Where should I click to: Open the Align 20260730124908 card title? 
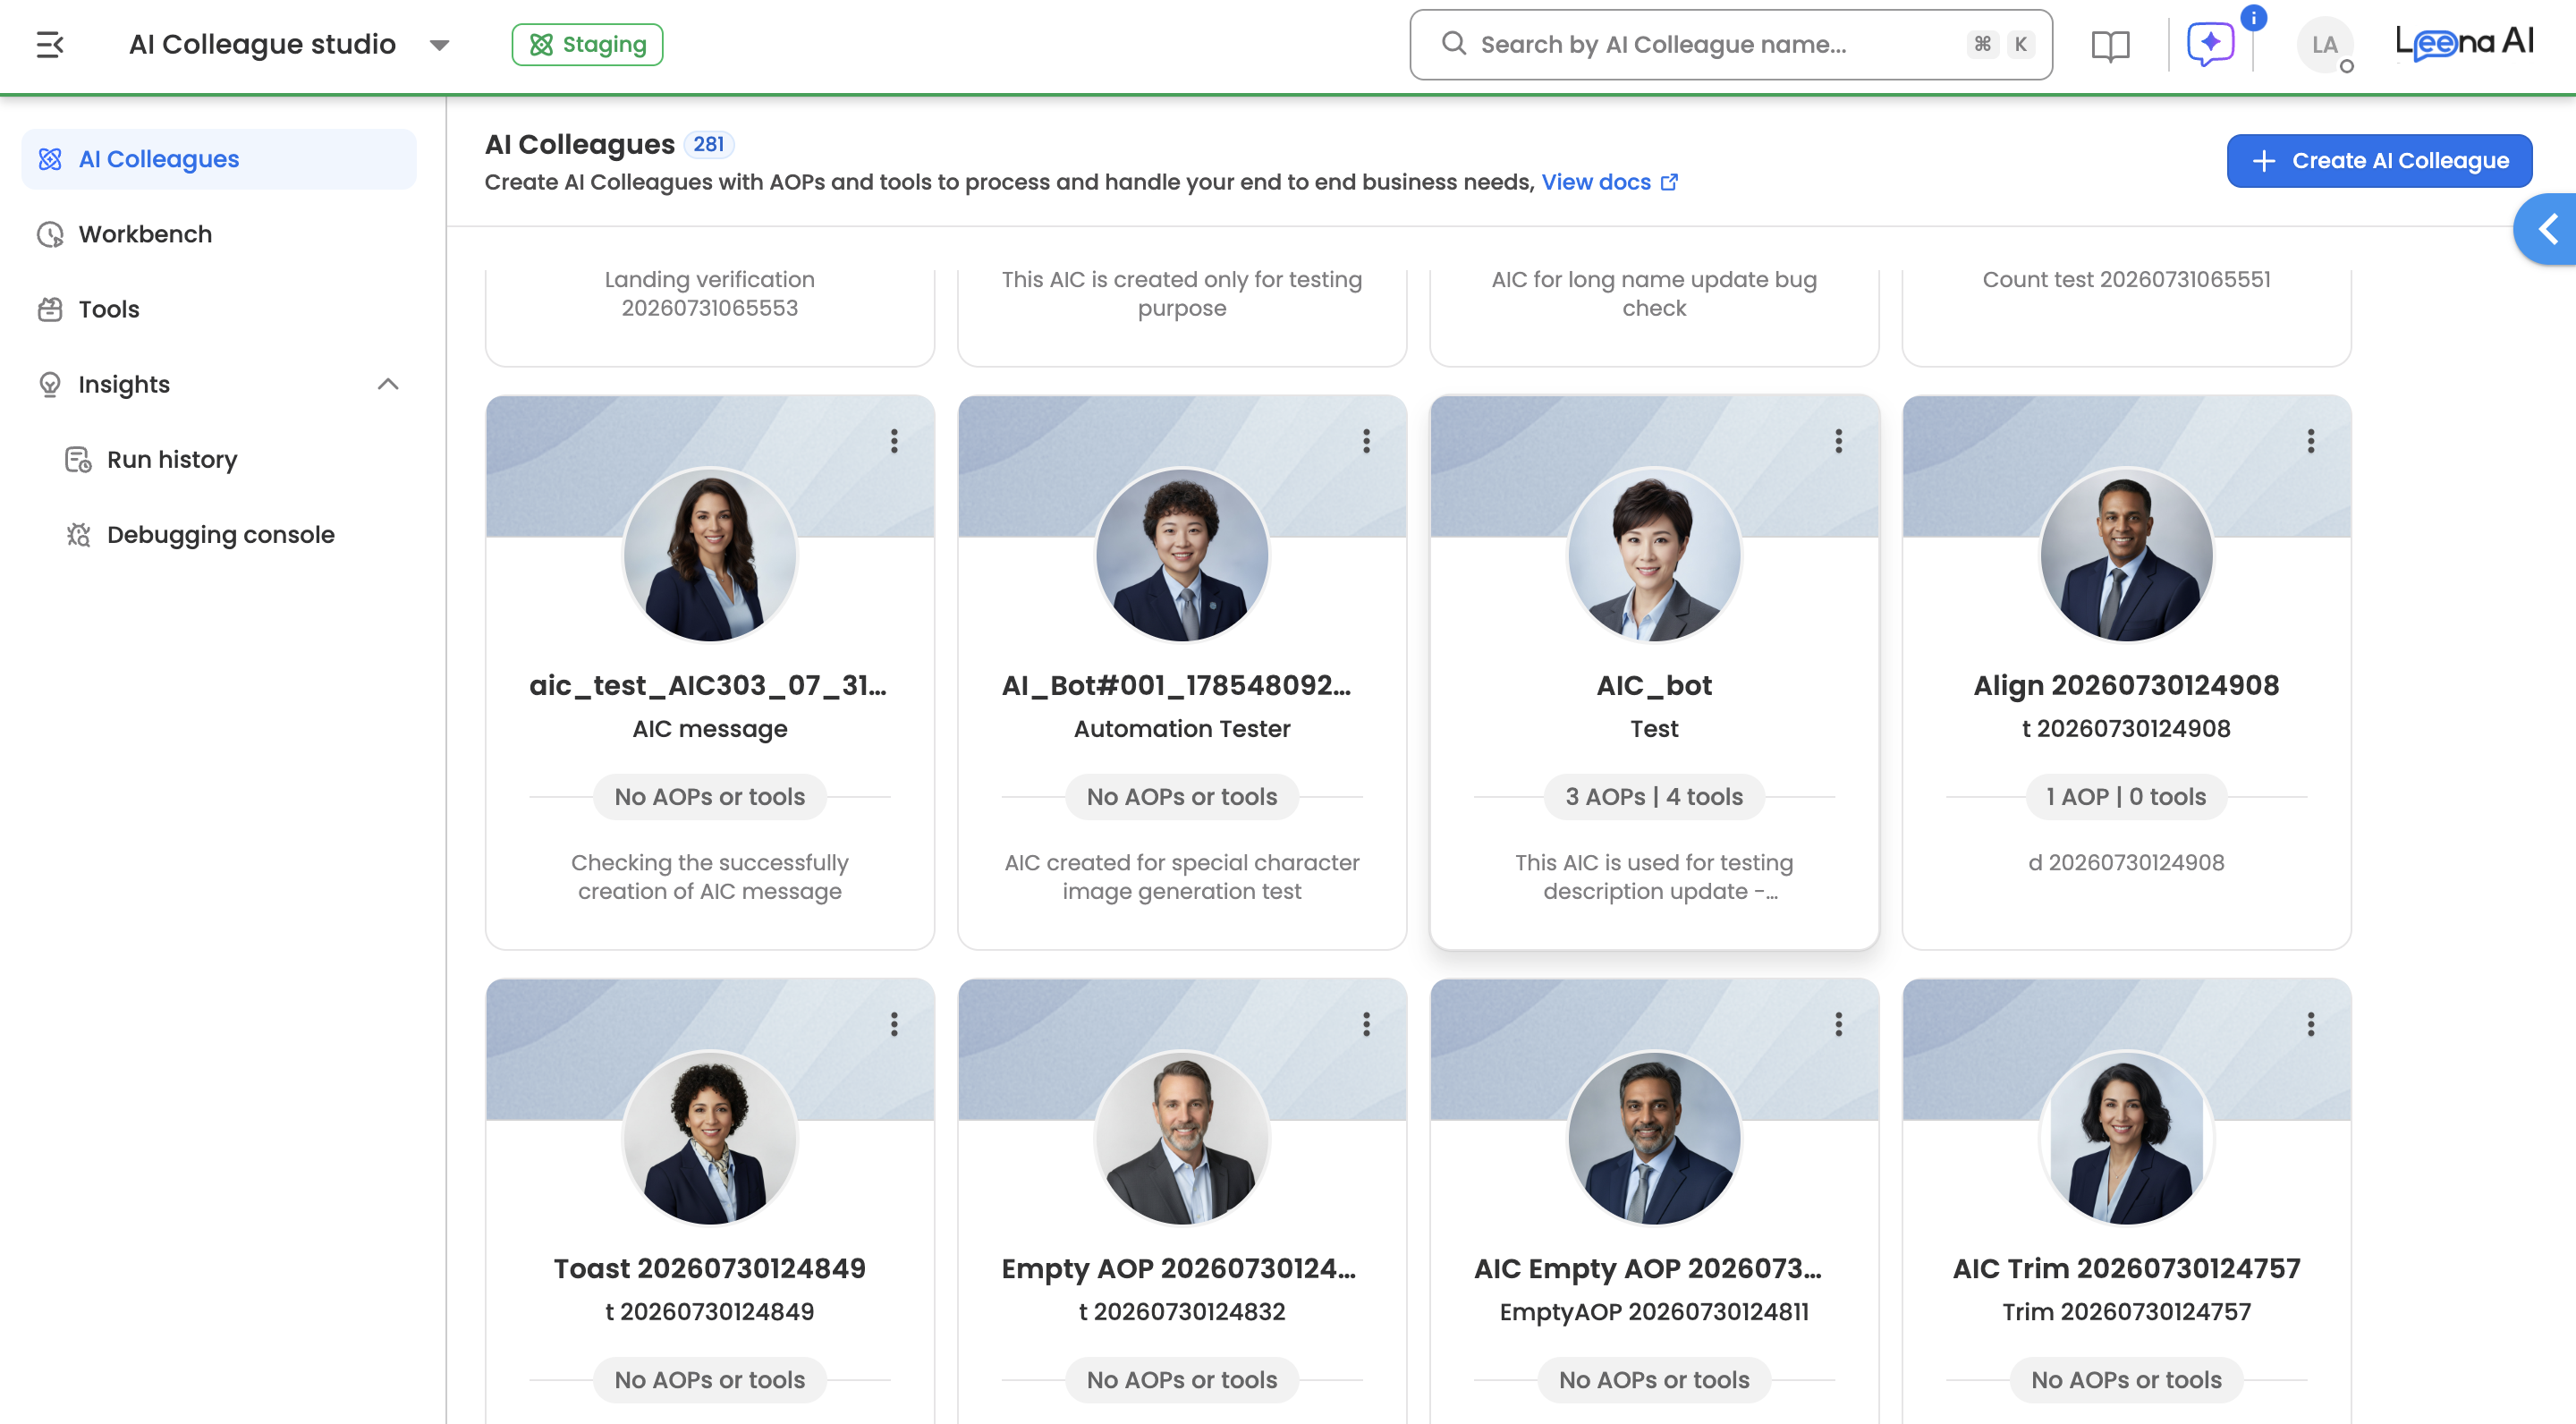2126,686
